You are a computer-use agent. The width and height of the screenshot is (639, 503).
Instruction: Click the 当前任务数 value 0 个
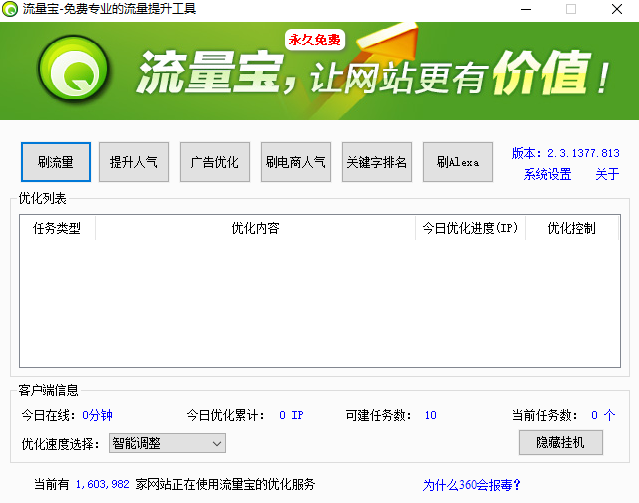coord(603,415)
